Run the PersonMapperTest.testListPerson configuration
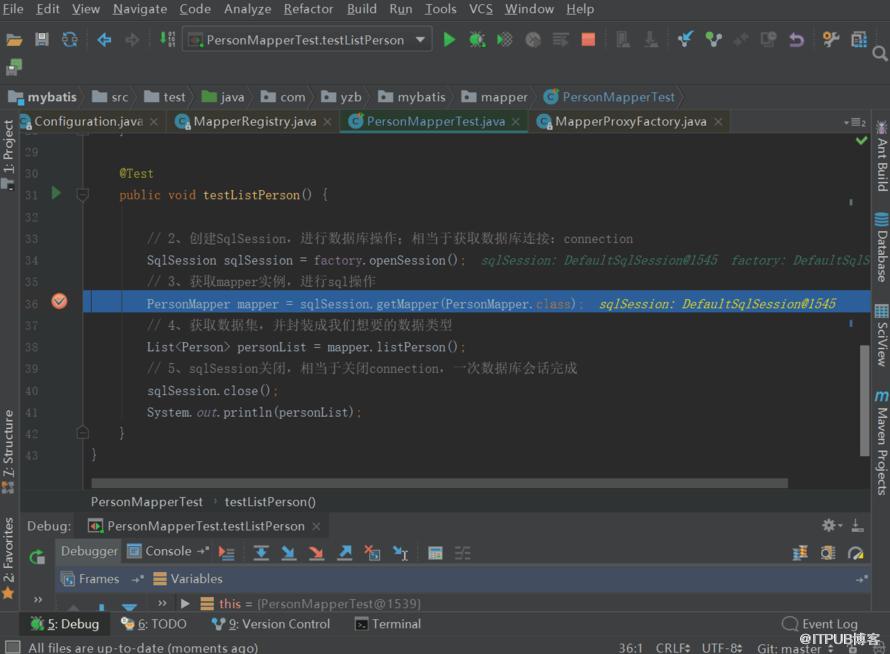 pos(449,40)
